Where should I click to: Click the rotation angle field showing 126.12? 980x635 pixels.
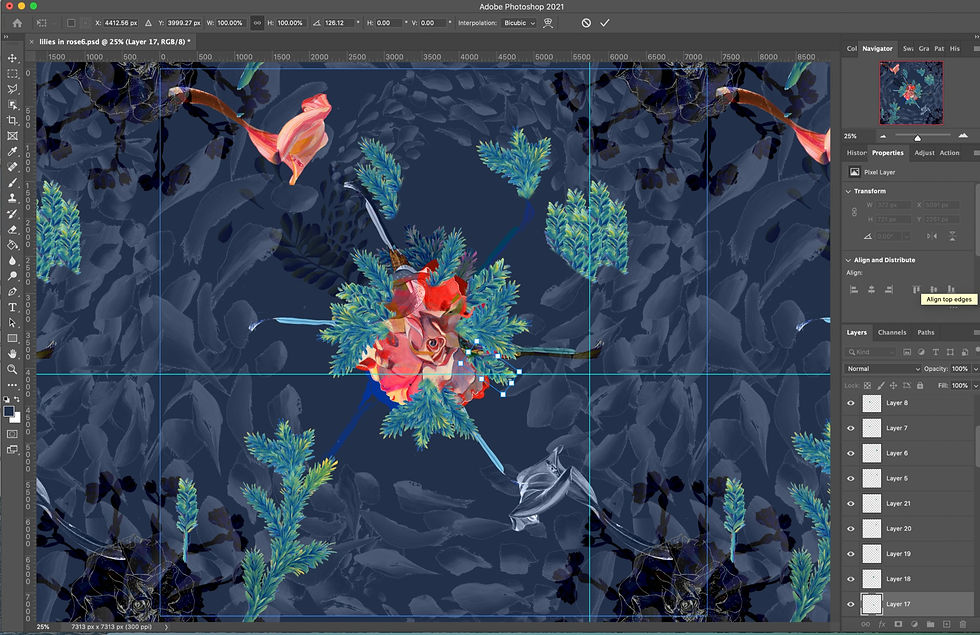pos(339,23)
